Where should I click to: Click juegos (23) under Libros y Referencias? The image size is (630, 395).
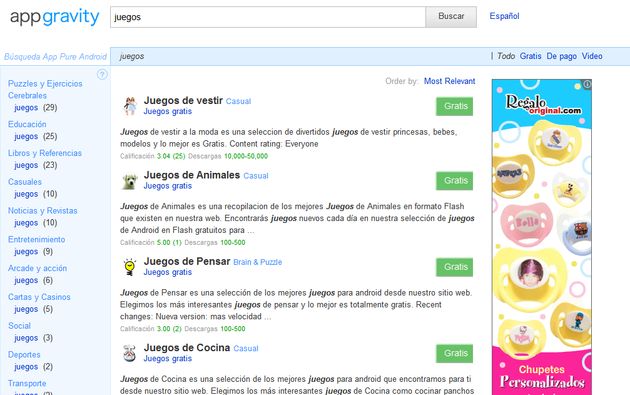pos(36,166)
